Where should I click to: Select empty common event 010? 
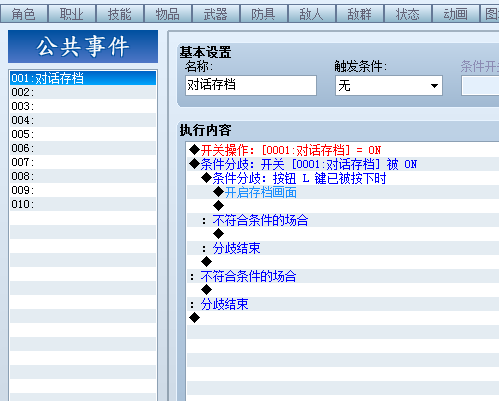(83, 204)
